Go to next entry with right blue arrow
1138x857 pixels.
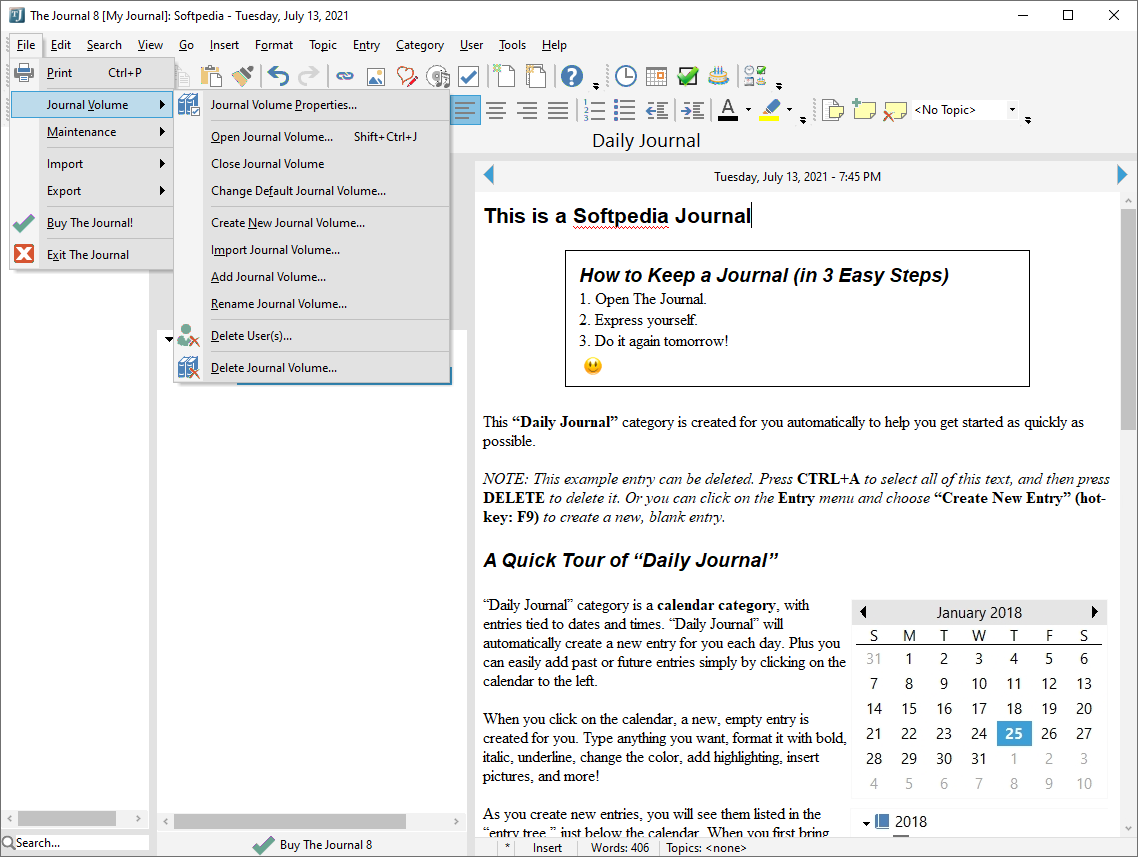click(x=1122, y=175)
